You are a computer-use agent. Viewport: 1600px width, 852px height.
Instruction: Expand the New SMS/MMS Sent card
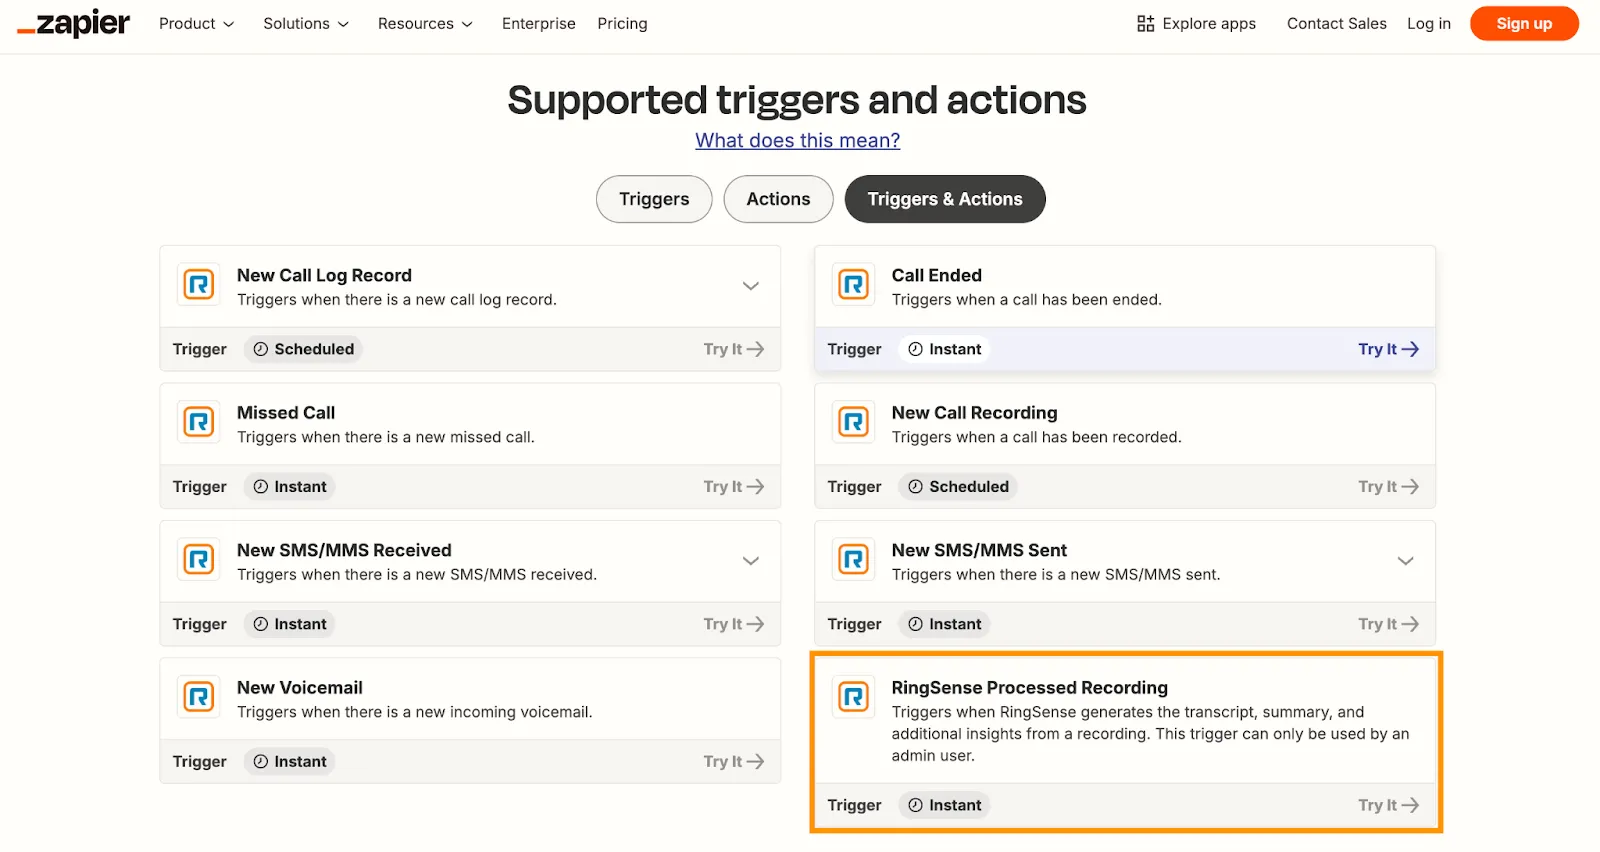1405,561
